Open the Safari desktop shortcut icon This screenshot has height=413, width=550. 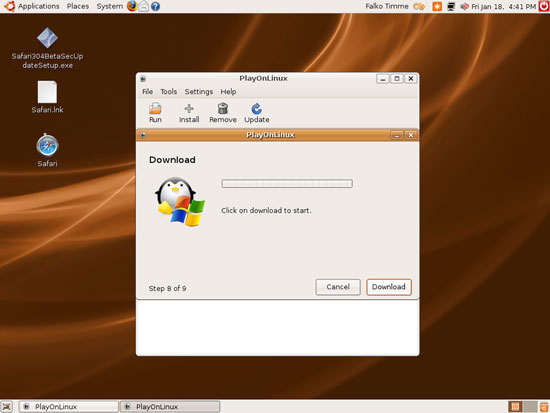47,145
